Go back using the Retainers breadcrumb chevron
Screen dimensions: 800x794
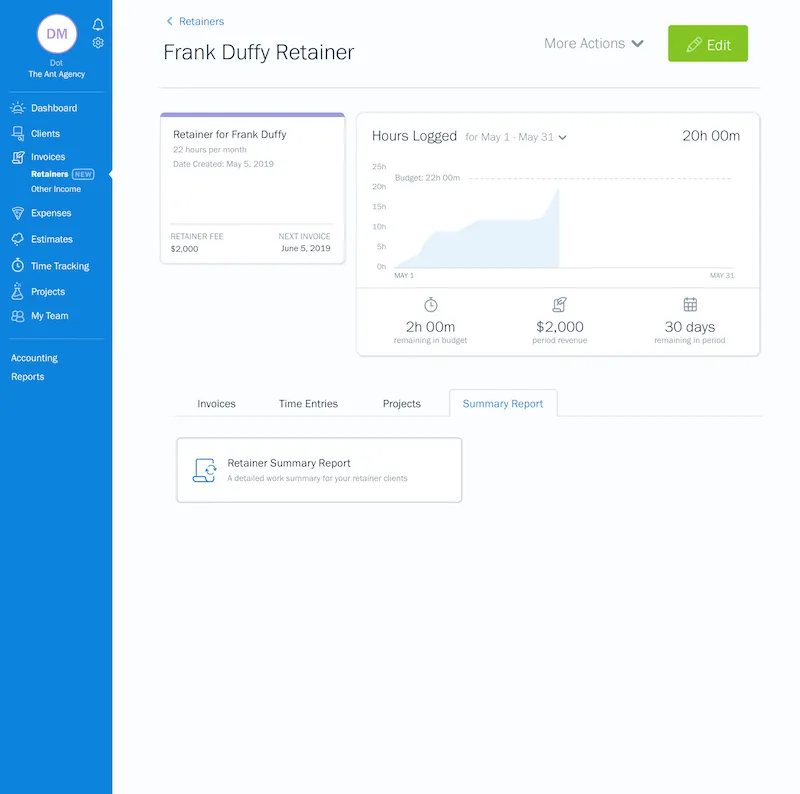tap(170, 21)
